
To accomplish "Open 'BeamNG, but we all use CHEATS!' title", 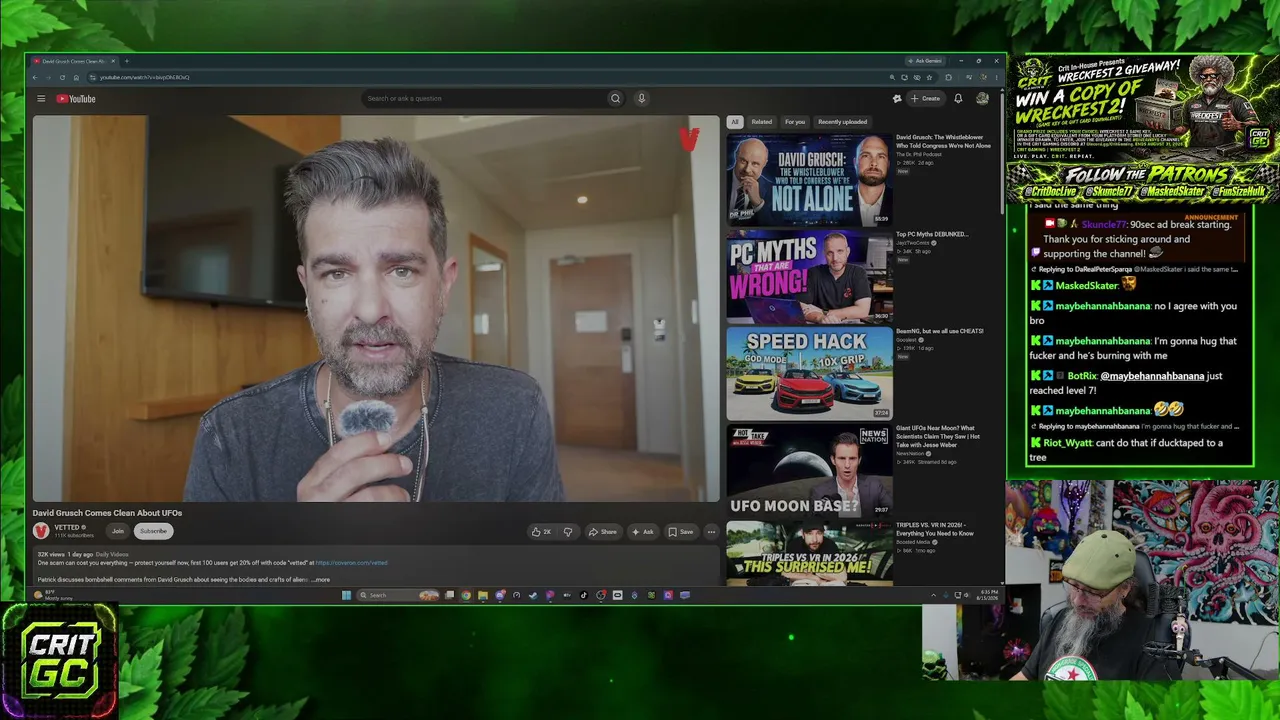I will [940, 331].
